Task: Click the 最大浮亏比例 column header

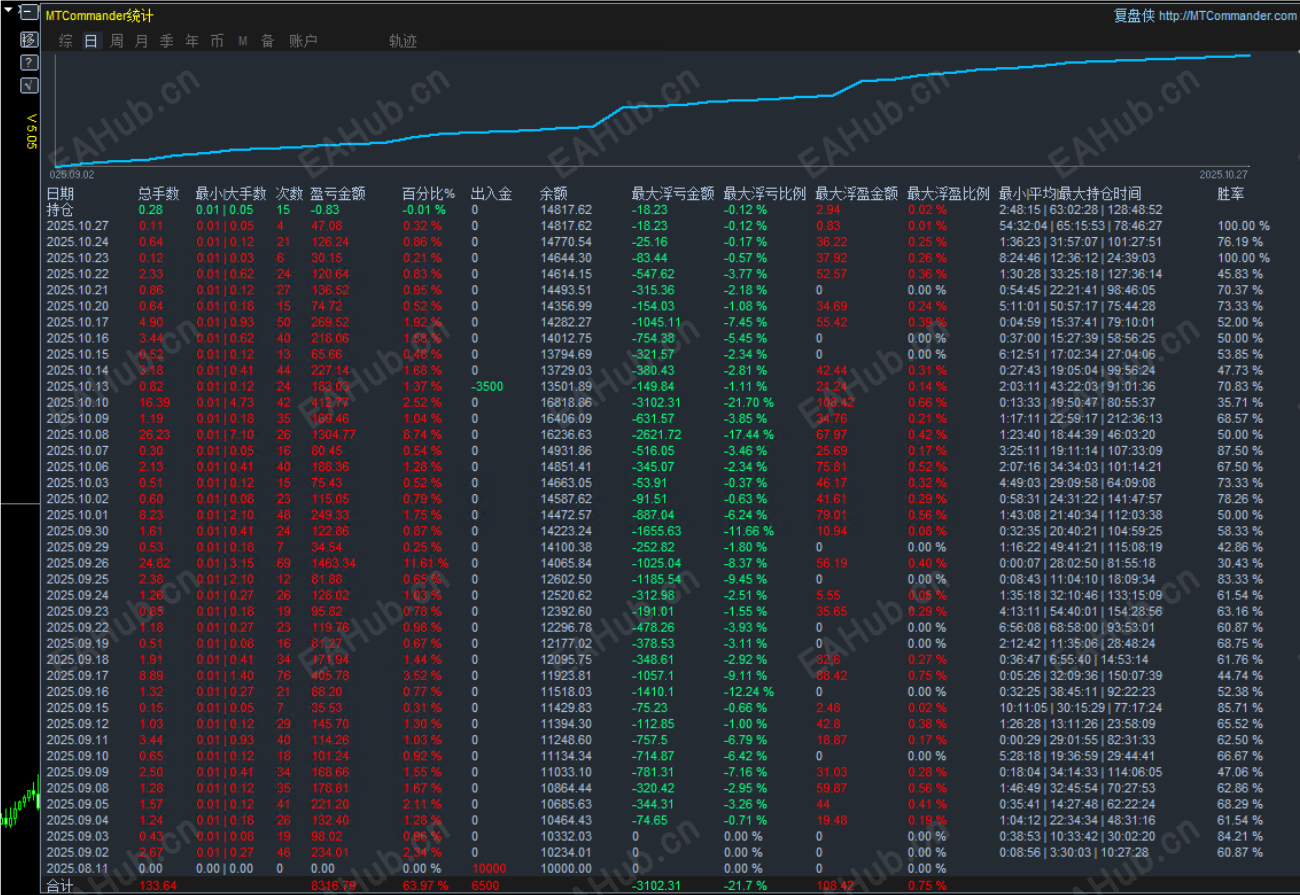Action: point(765,194)
